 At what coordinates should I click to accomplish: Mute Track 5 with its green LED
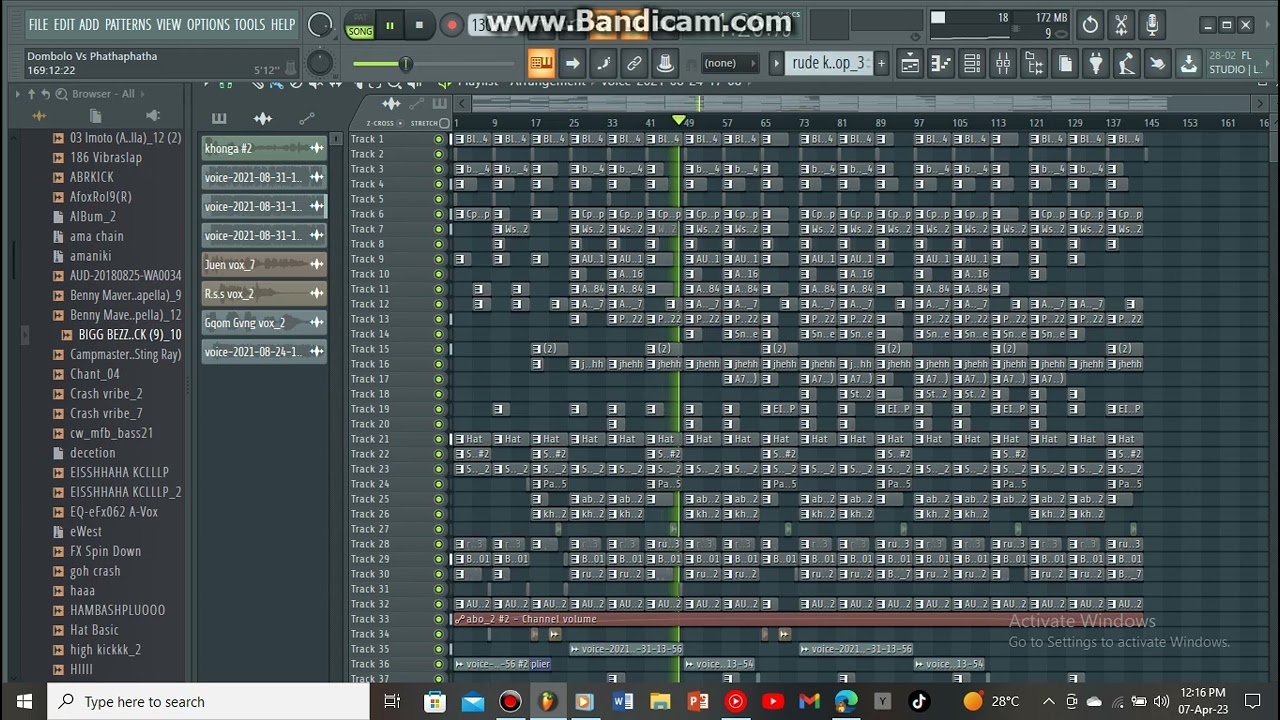coord(438,199)
